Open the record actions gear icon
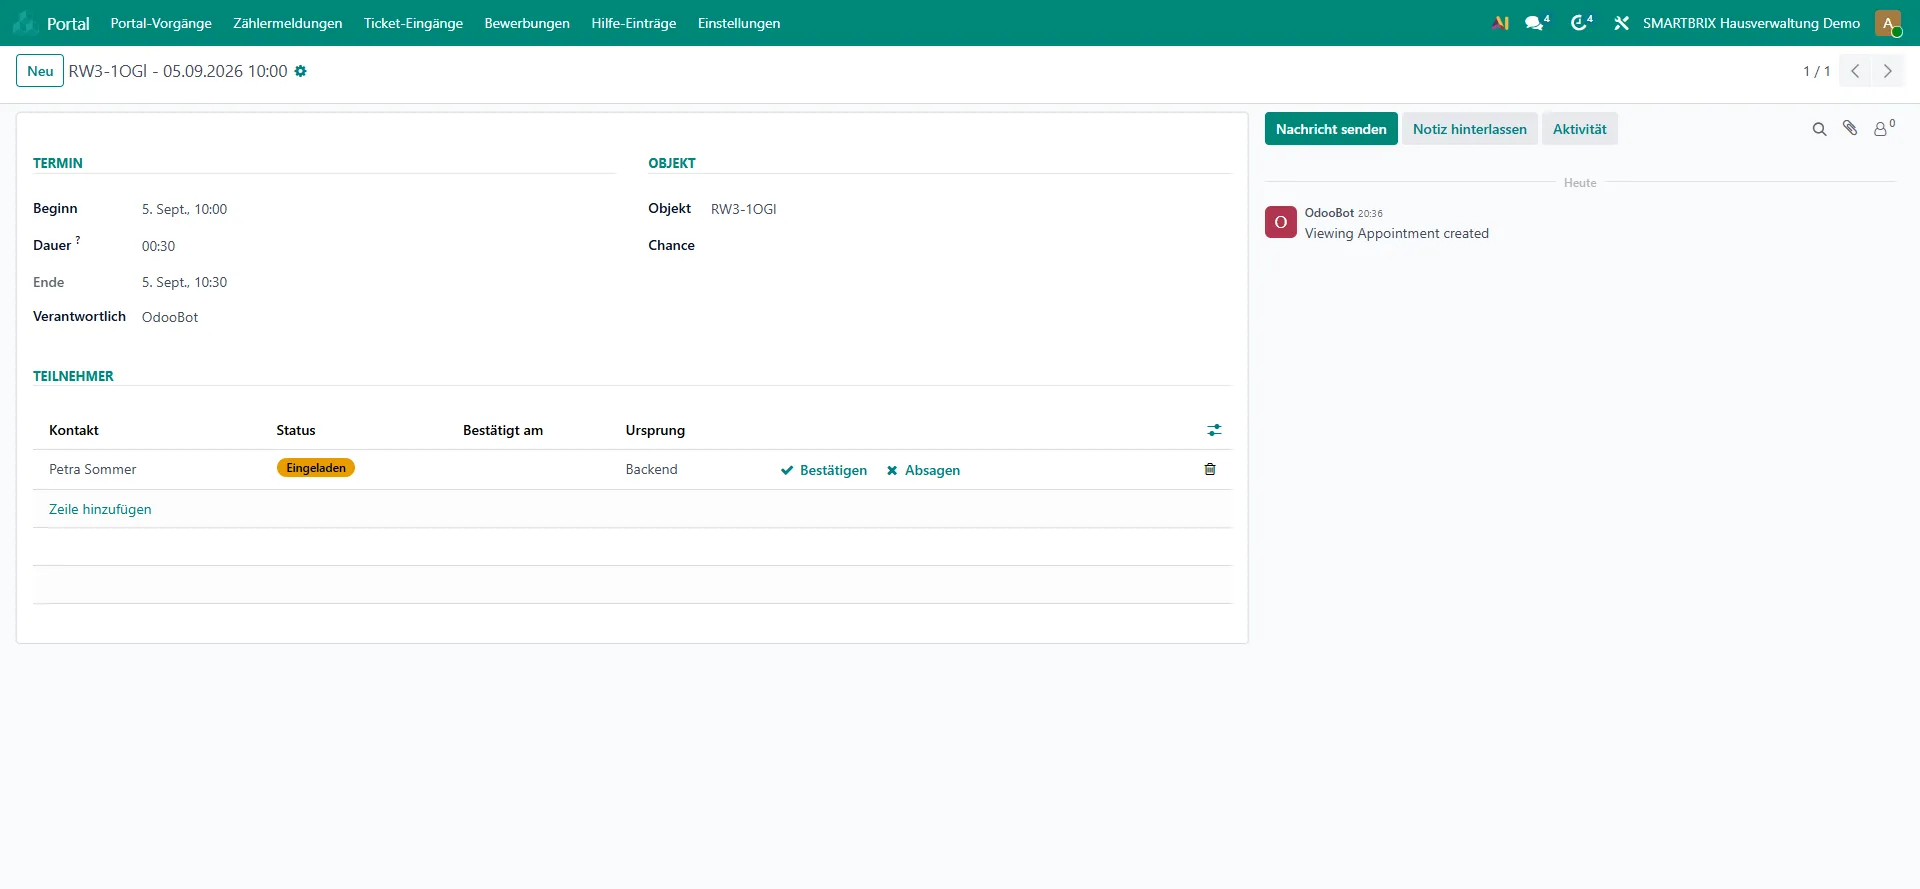1920x889 pixels. pyautogui.click(x=300, y=71)
